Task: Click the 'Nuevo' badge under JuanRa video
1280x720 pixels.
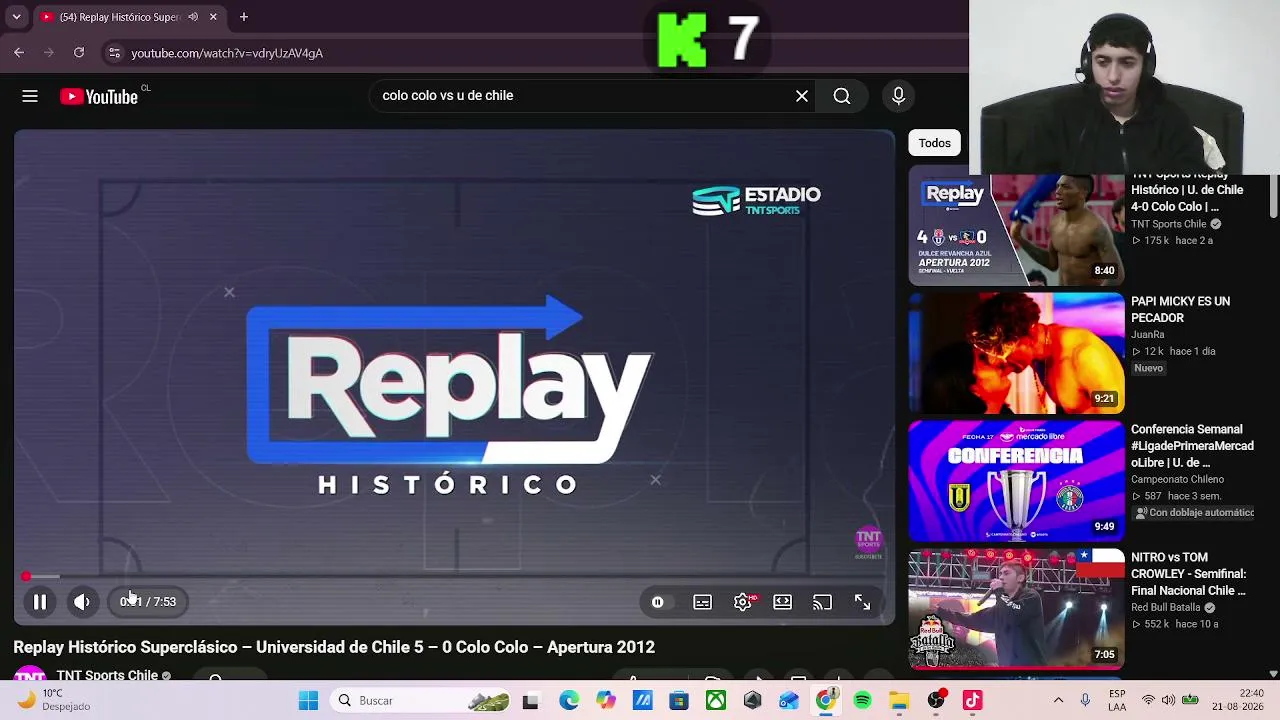Action: pyautogui.click(x=1148, y=368)
